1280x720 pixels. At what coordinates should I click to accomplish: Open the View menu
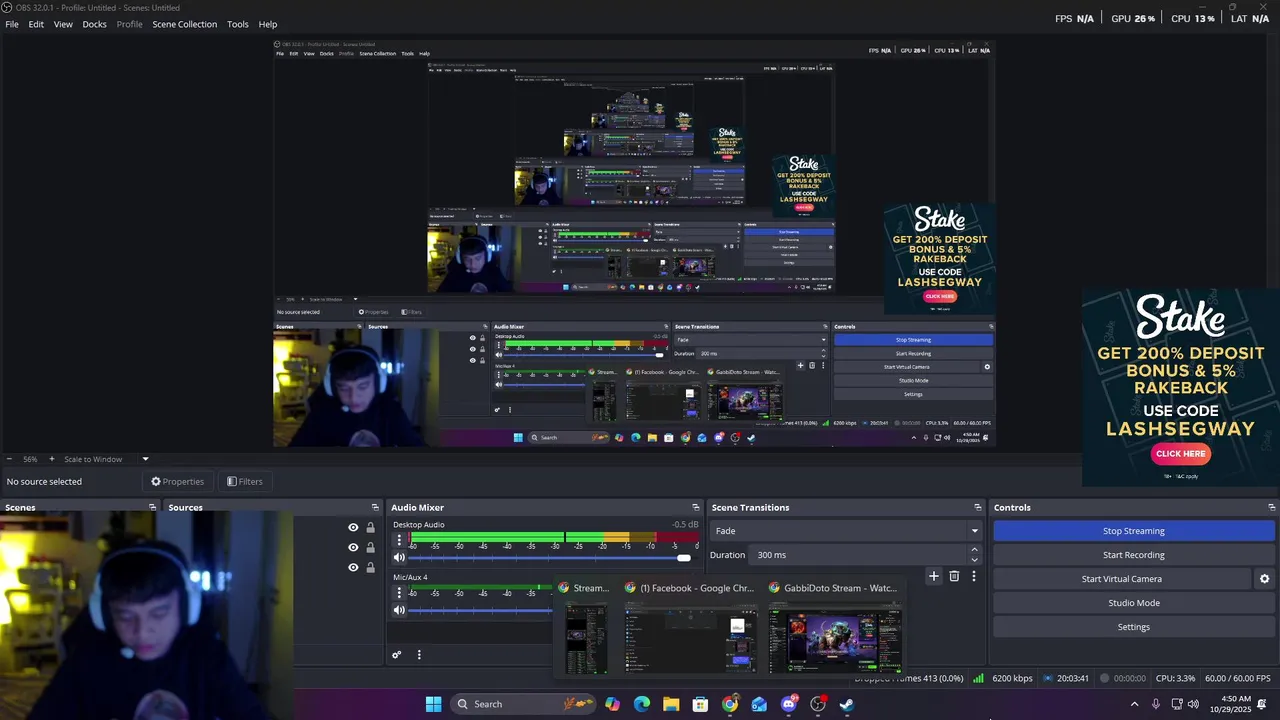tap(63, 24)
